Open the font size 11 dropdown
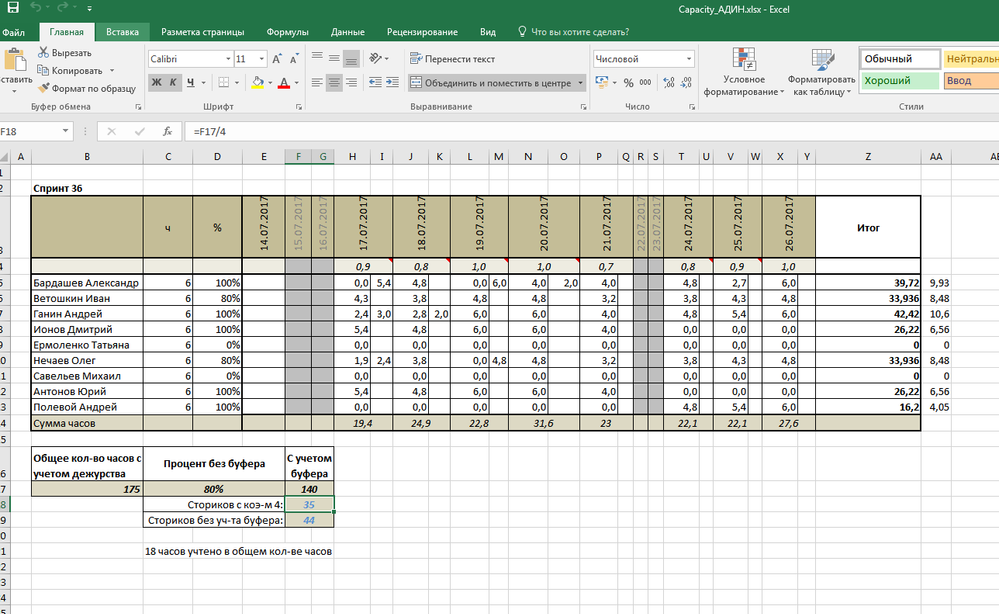The width and height of the screenshot is (999, 614). 261,59
